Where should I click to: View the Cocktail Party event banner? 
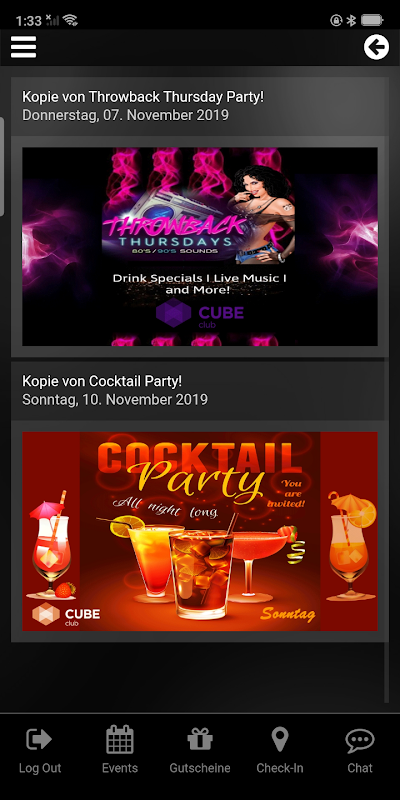coord(200,531)
